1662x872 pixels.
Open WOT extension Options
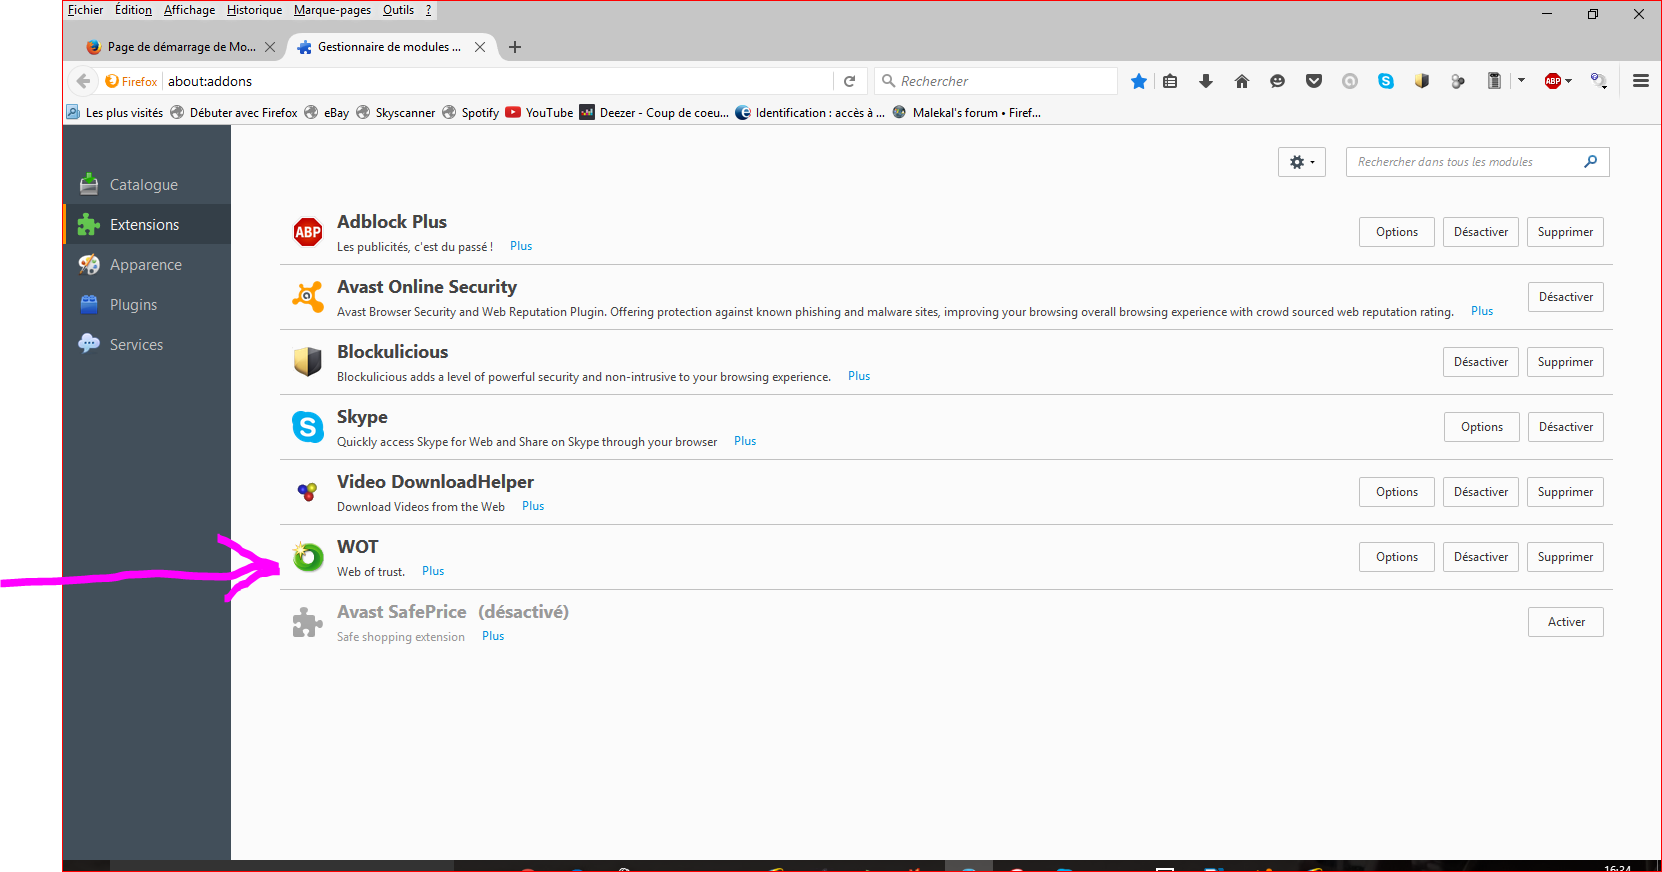[x=1396, y=557]
